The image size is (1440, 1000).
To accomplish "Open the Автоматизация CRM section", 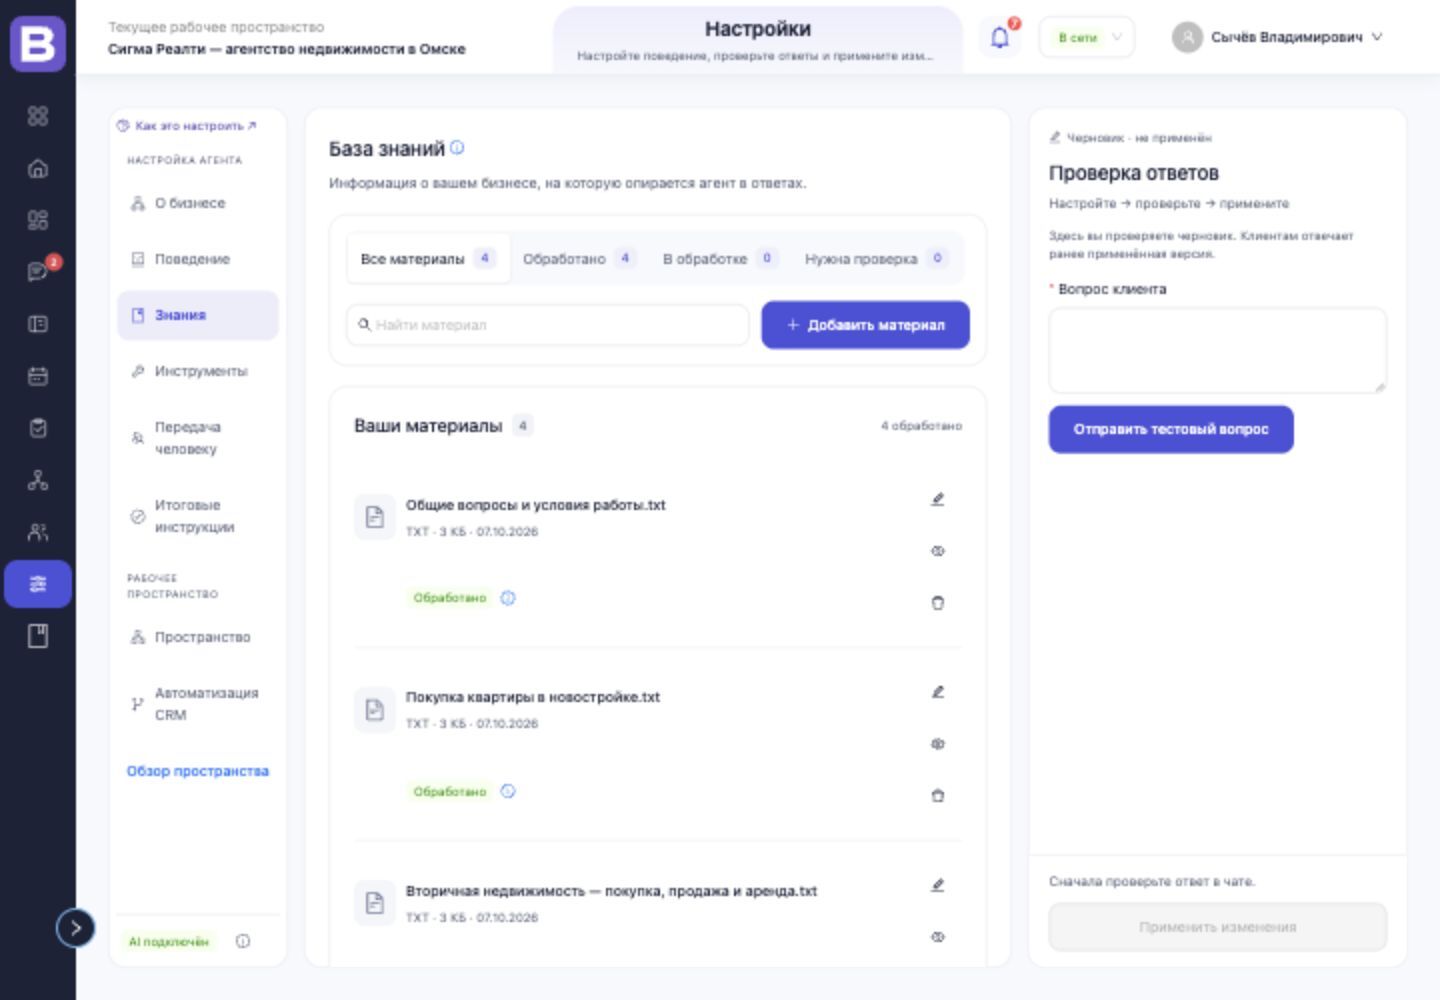I will [x=198, y=704].
